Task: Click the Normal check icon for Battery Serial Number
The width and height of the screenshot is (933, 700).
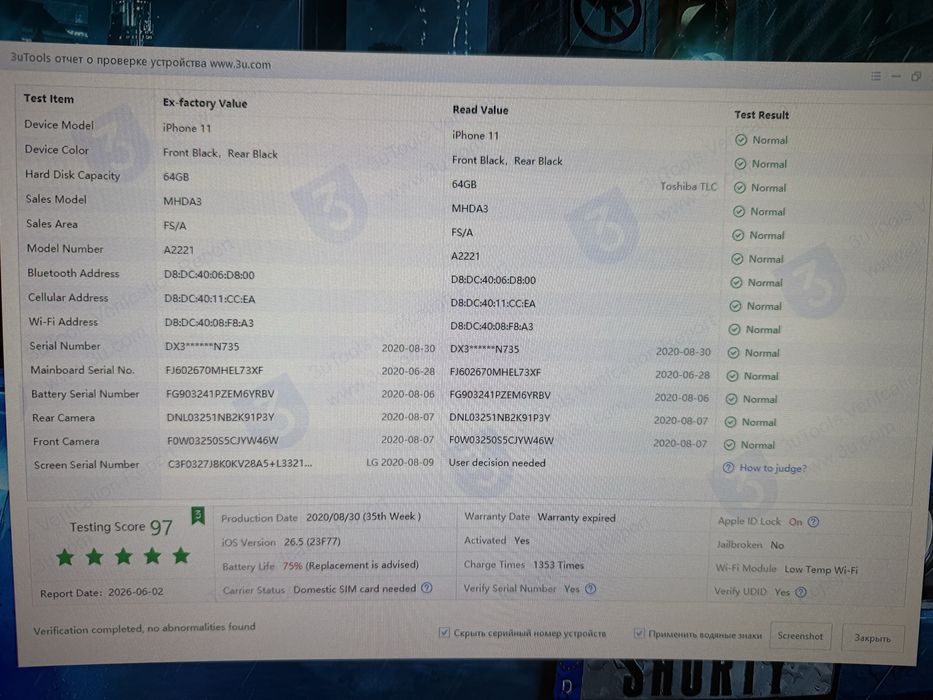Action: click(x=732, y=399)
